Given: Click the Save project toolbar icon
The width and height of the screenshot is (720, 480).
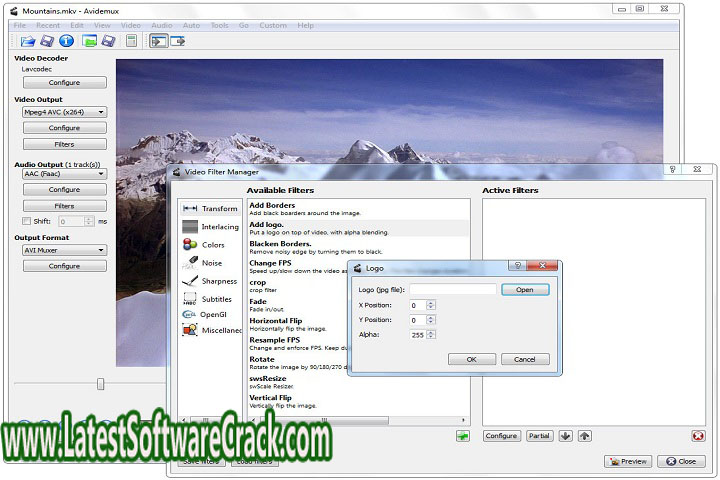Looking at the screenshot, I should [108, 41].
